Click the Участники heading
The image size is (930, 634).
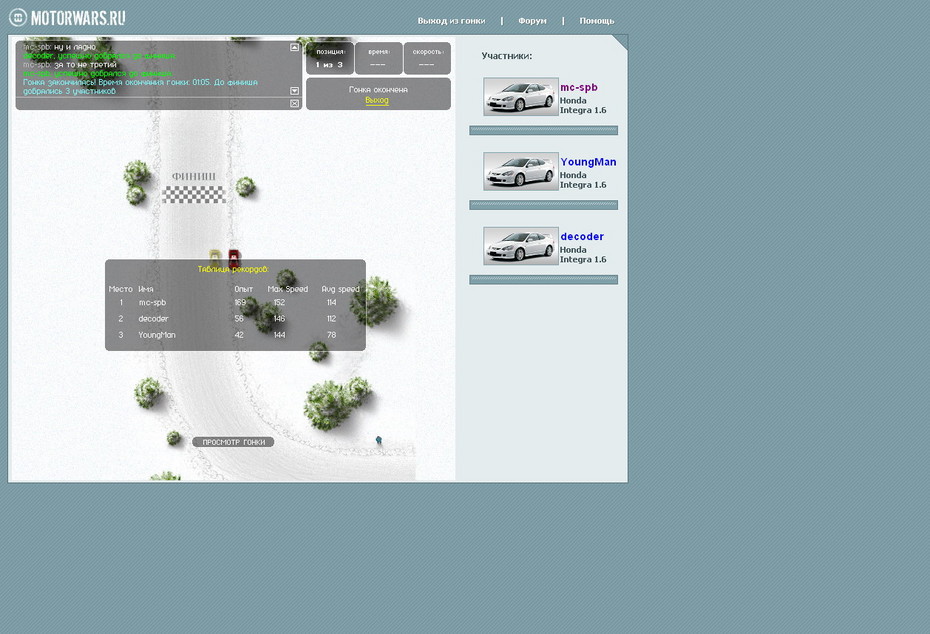point(507,56)
